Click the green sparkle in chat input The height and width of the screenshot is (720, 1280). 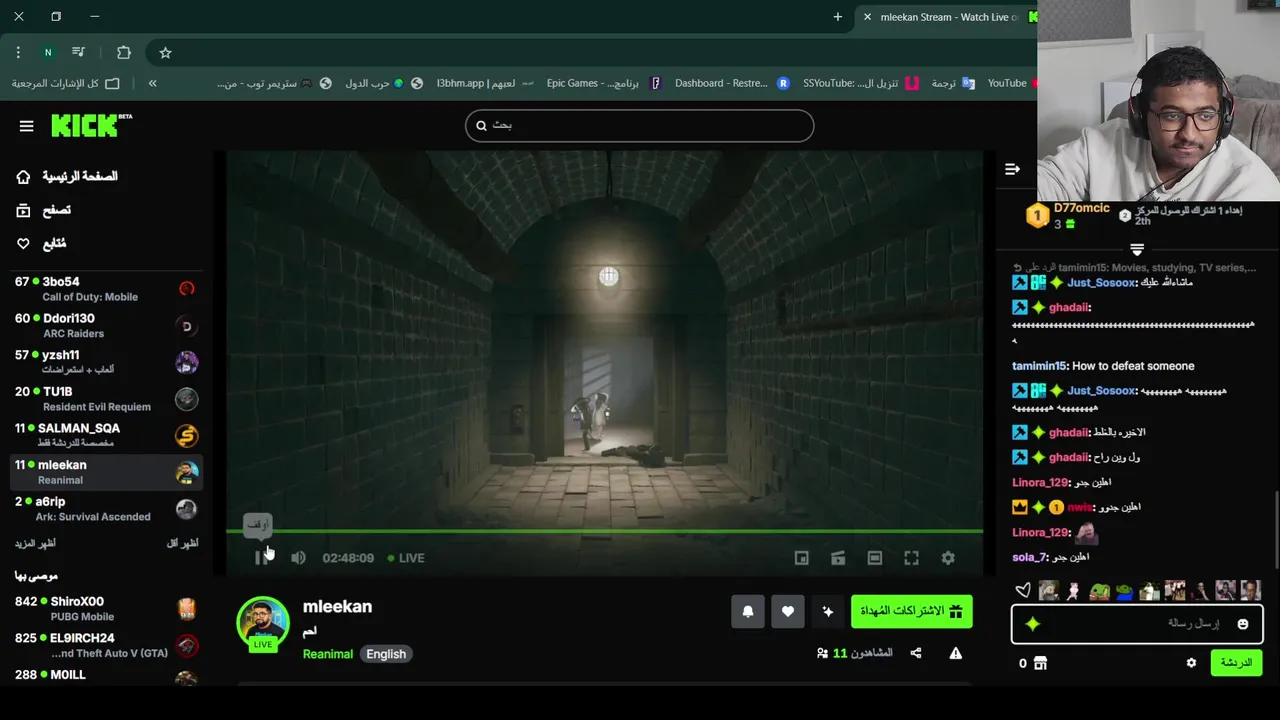point(1032,624)
